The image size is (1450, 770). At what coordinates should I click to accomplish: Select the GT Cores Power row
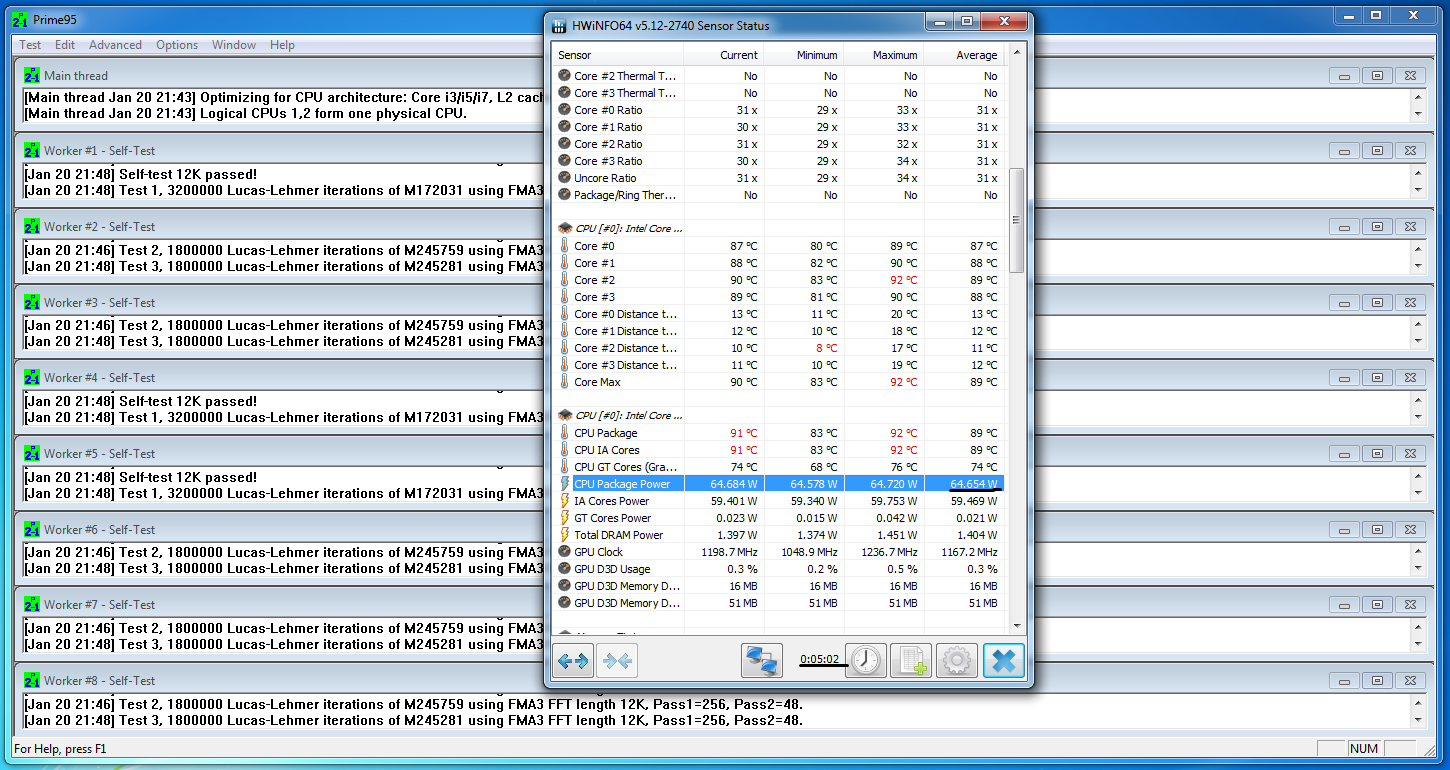point(779,518)
